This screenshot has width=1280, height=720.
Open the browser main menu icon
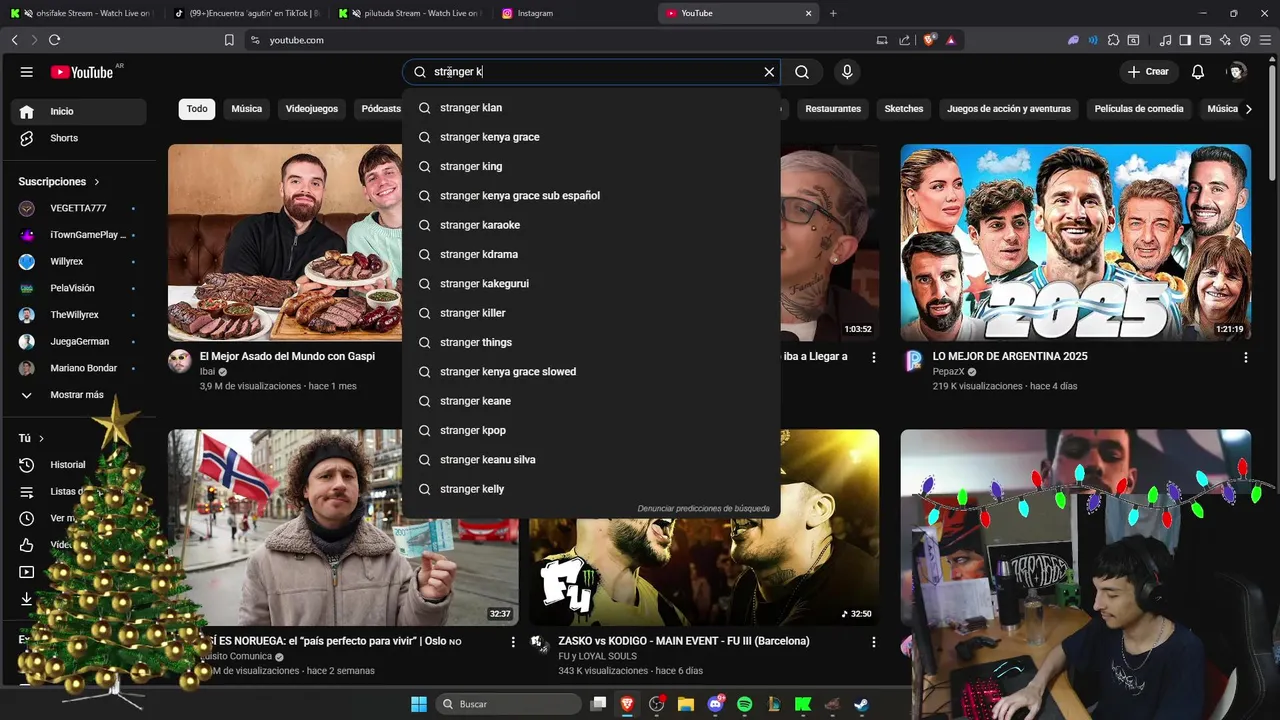(x=1265, y=40)
